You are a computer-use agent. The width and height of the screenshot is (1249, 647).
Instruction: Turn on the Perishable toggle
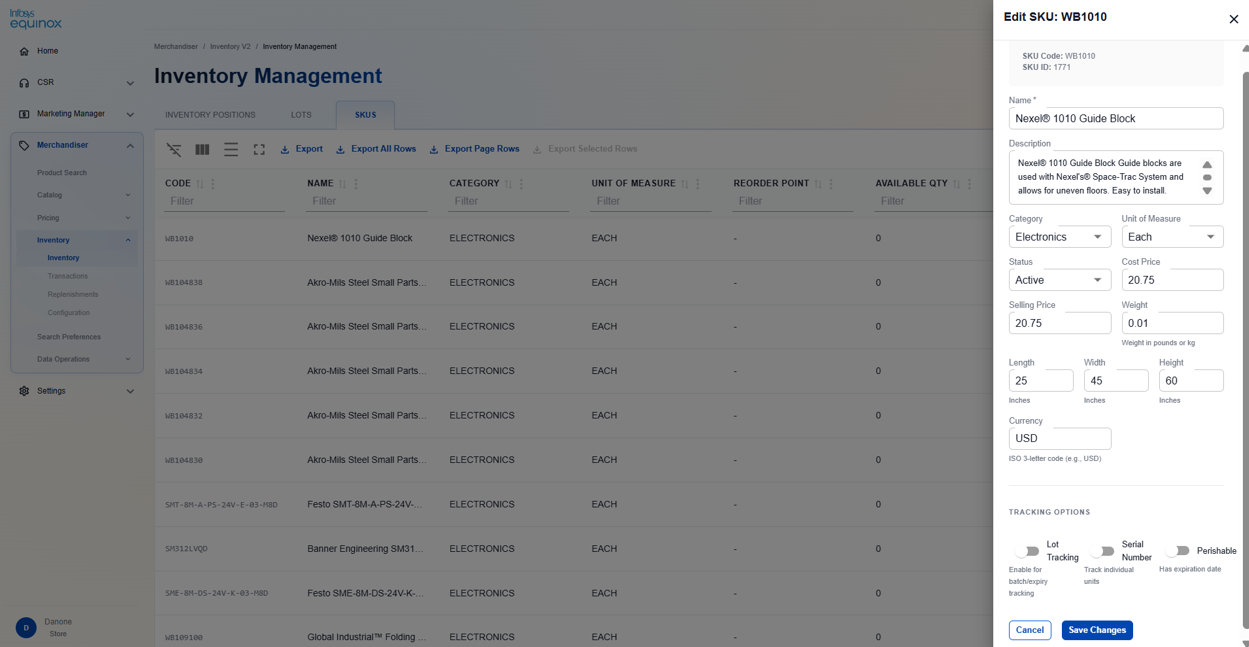[1177, 551]
